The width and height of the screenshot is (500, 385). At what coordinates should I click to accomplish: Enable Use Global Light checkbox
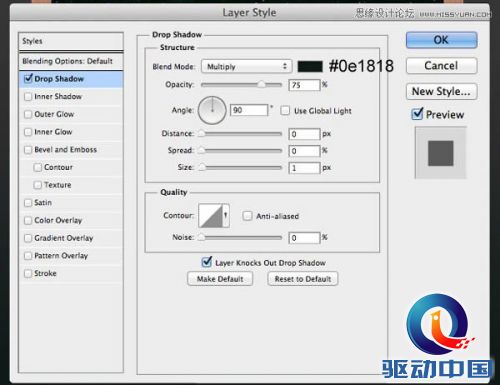(x=285, y=110)
